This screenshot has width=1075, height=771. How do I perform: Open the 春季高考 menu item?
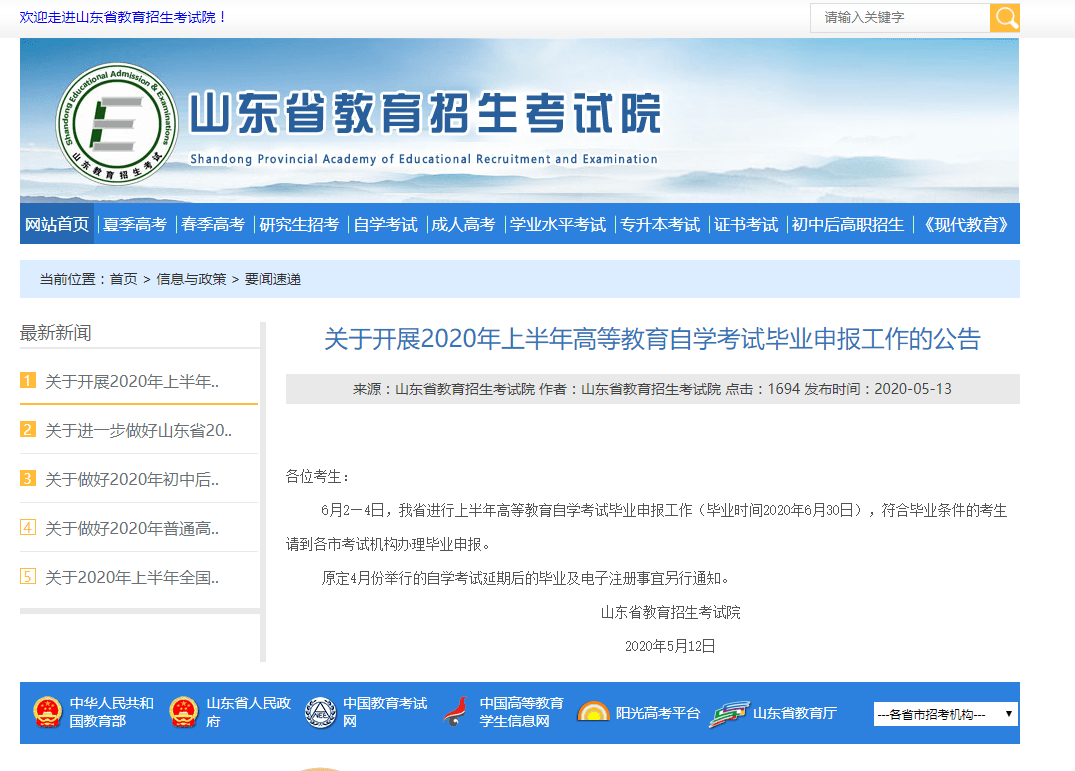pyautogui.click(x=213, y=224)
